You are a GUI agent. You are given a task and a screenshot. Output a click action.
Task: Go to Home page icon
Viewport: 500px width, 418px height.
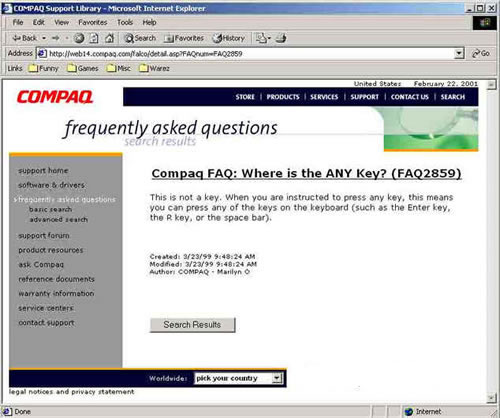[109, 38]
